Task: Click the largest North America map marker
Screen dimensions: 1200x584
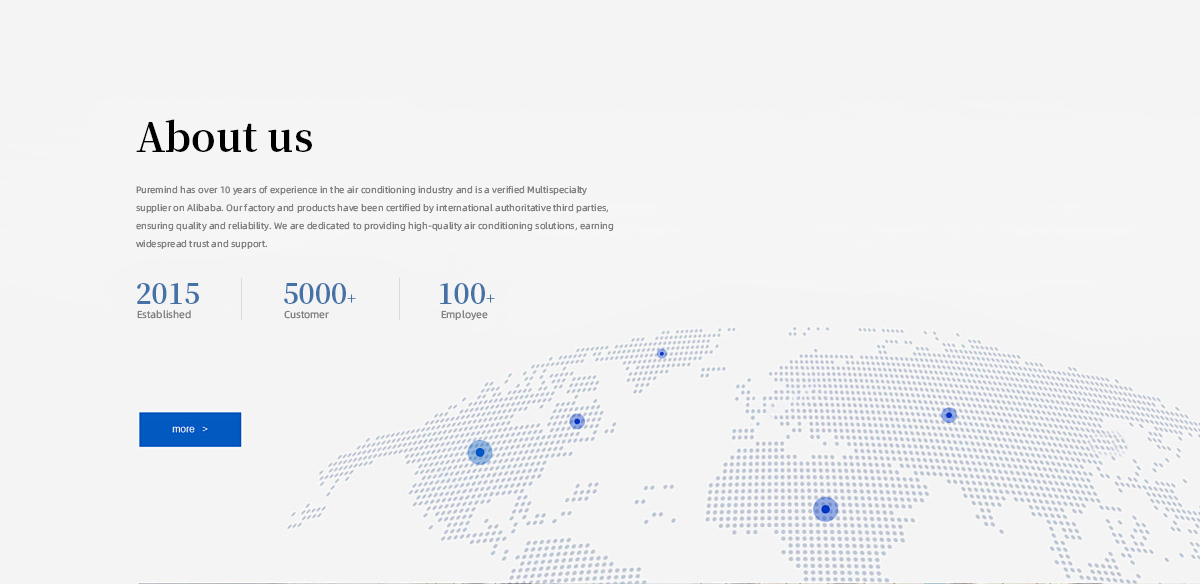Action: tap(480, 452)
